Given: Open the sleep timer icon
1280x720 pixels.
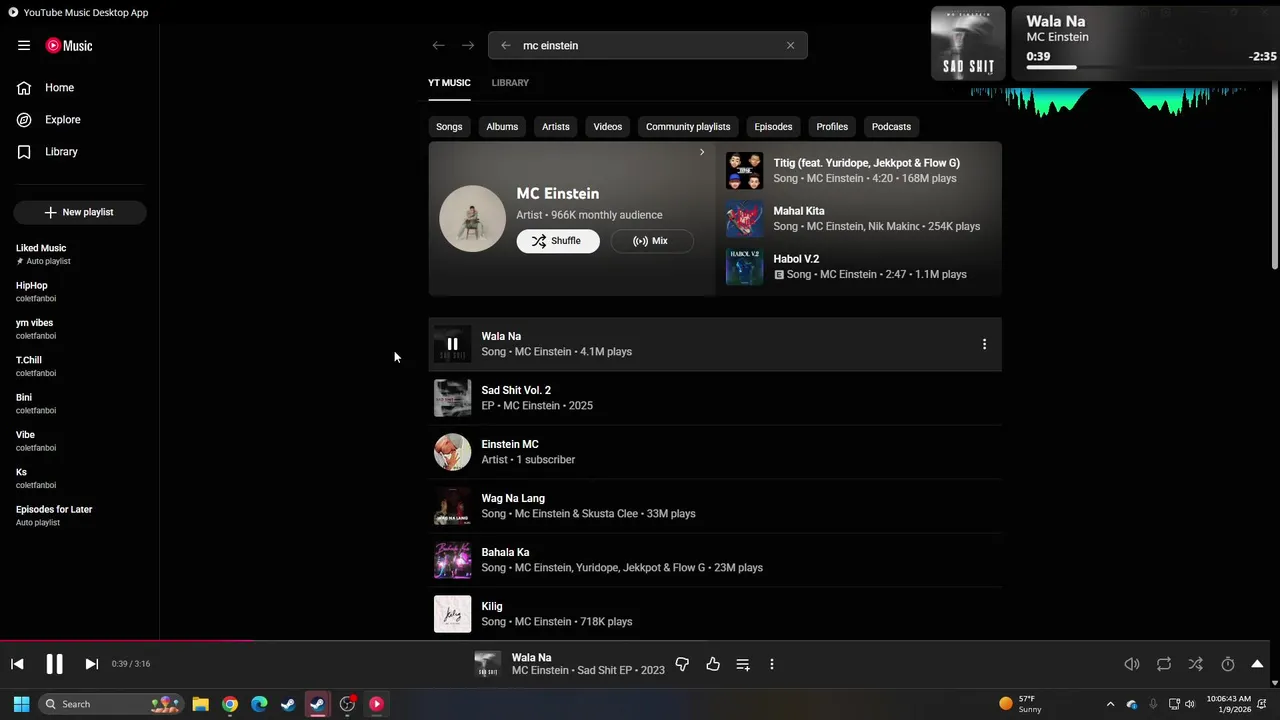Looking at the screenshot, I should click(1228, 664).
